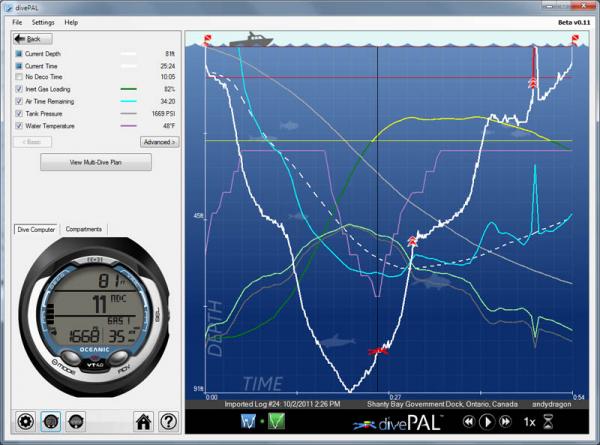Expand the Advanced options

tap(158, 142)
